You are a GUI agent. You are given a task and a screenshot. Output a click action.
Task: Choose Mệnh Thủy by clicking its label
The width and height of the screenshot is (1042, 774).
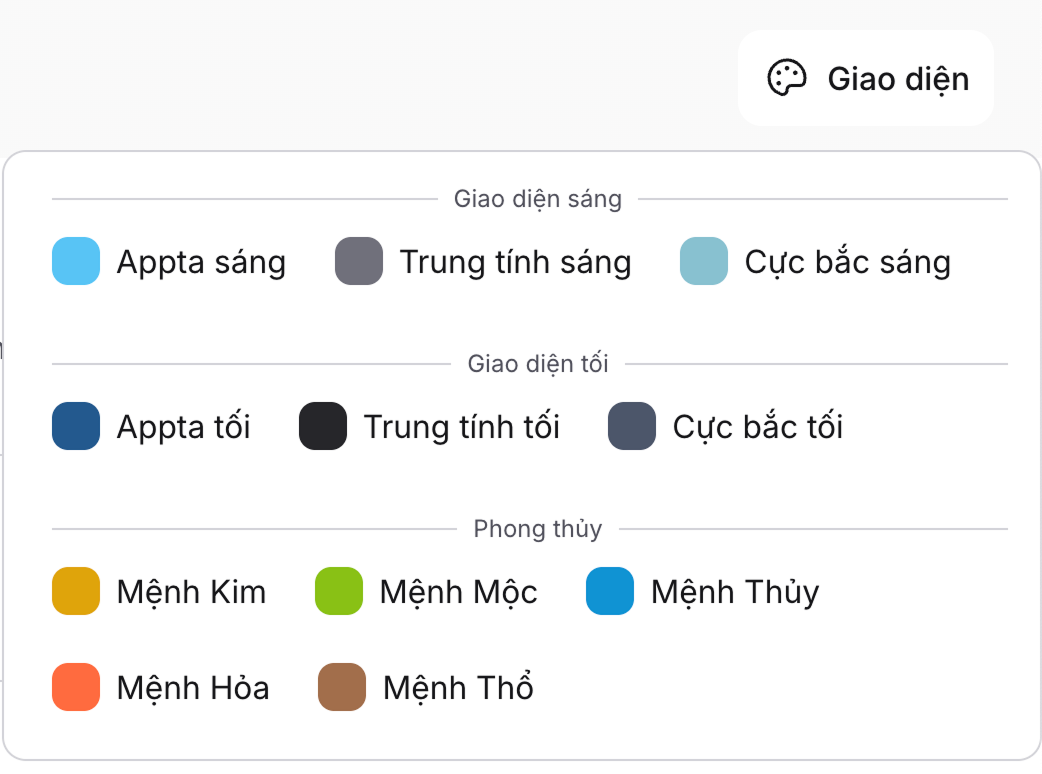[736, 592]
